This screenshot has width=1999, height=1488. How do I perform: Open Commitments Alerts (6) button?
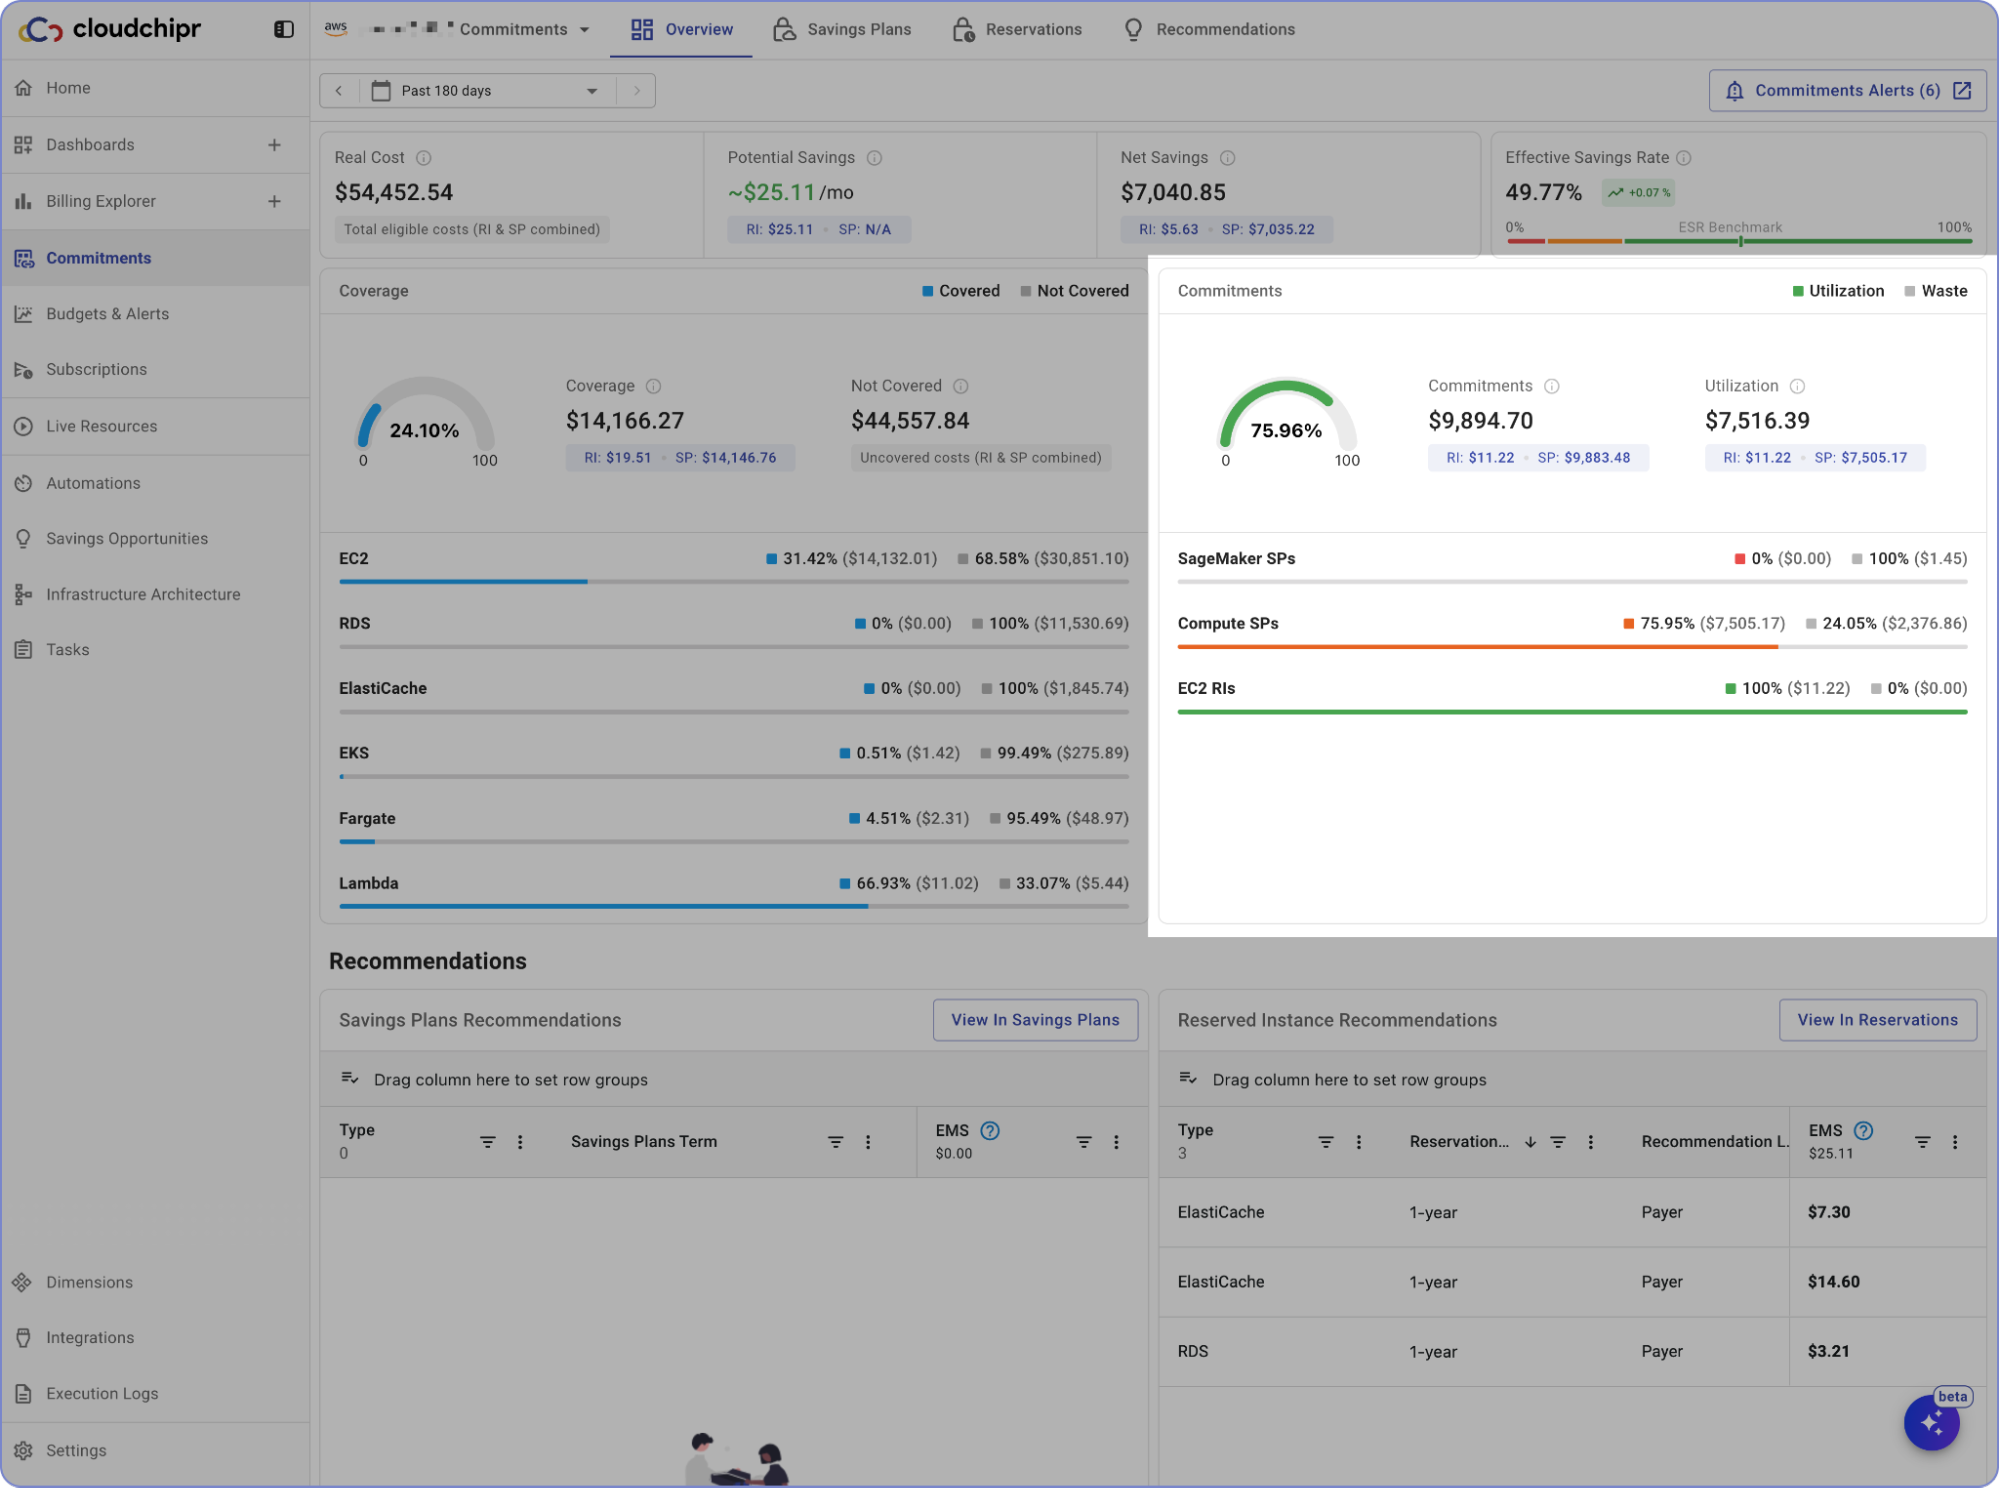coord(1846,91)
